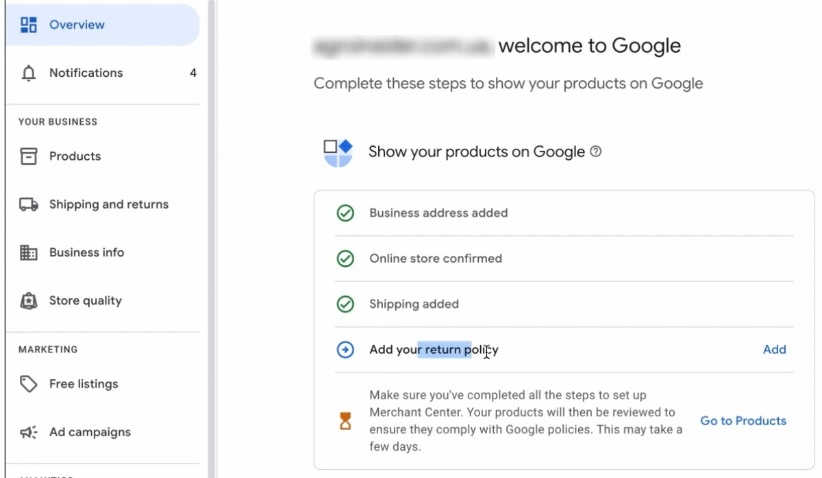Screen dimensions: 822x478
Task: Click the Shipping and returns truck icon
Action: (x=29, y=204)
